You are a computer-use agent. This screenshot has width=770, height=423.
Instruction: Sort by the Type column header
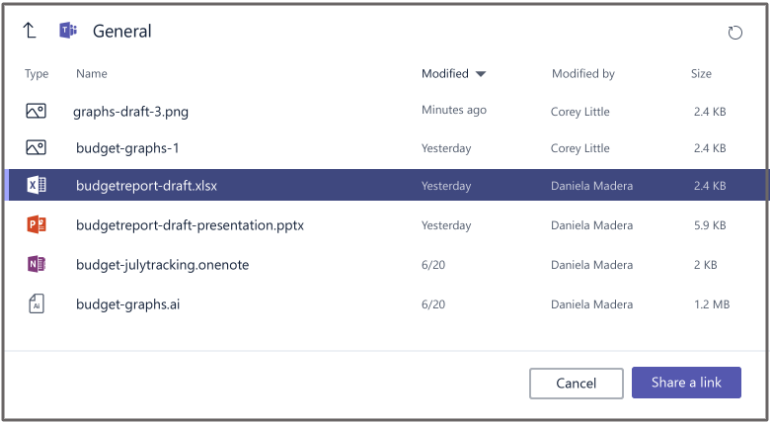(x=37, y=74)
